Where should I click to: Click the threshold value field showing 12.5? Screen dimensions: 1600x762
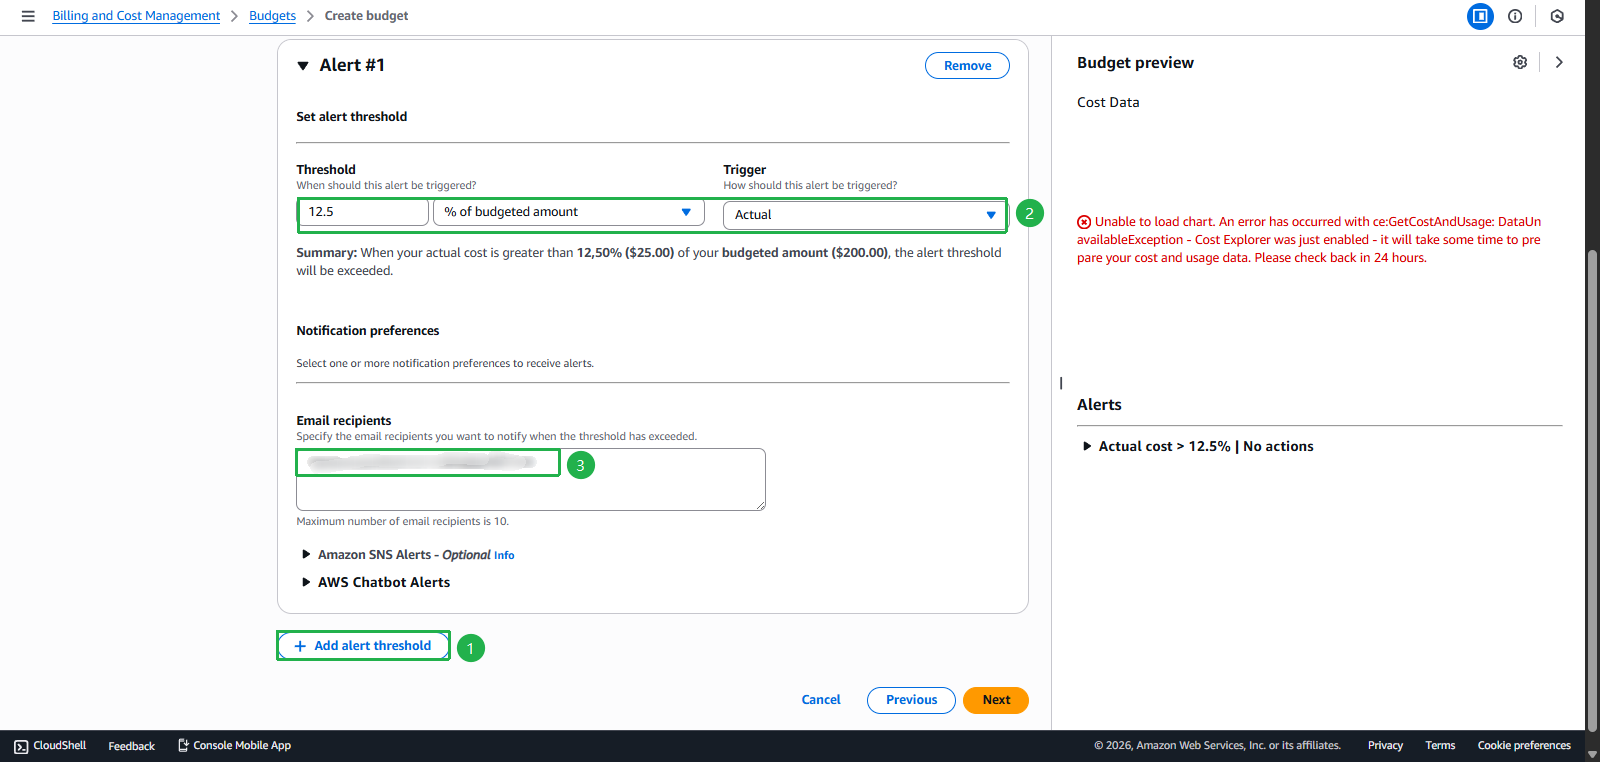(x=364, y=212)
